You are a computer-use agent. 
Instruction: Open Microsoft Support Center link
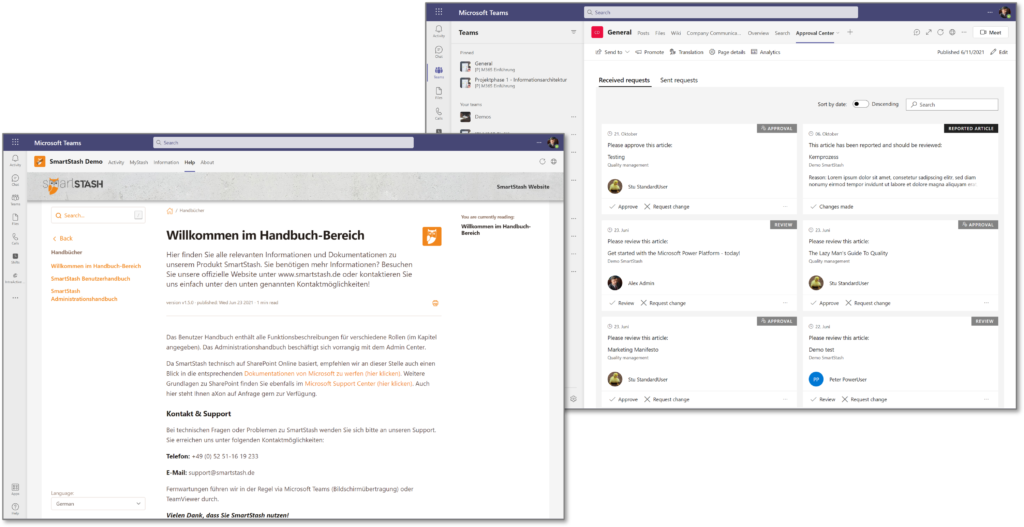(x=358, y=383)
